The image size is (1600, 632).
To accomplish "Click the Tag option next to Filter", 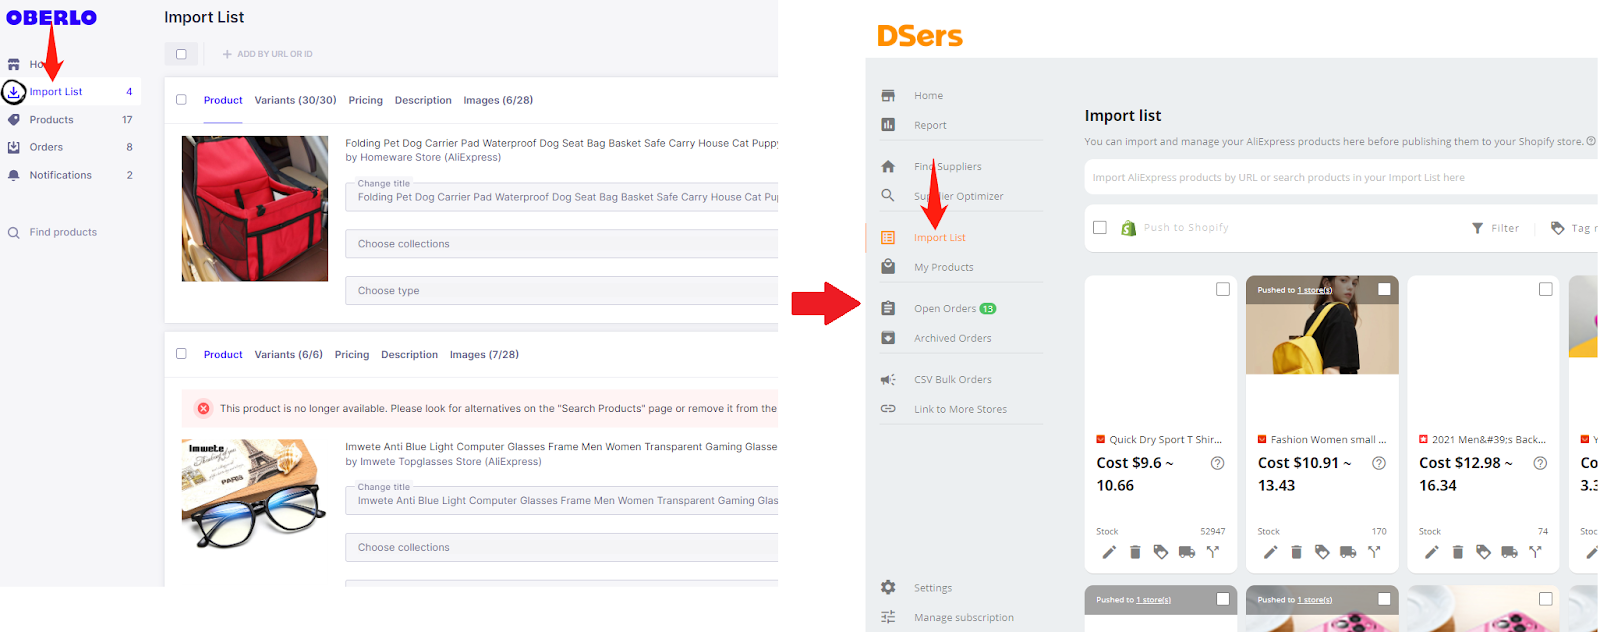I will pos(1574,228).
